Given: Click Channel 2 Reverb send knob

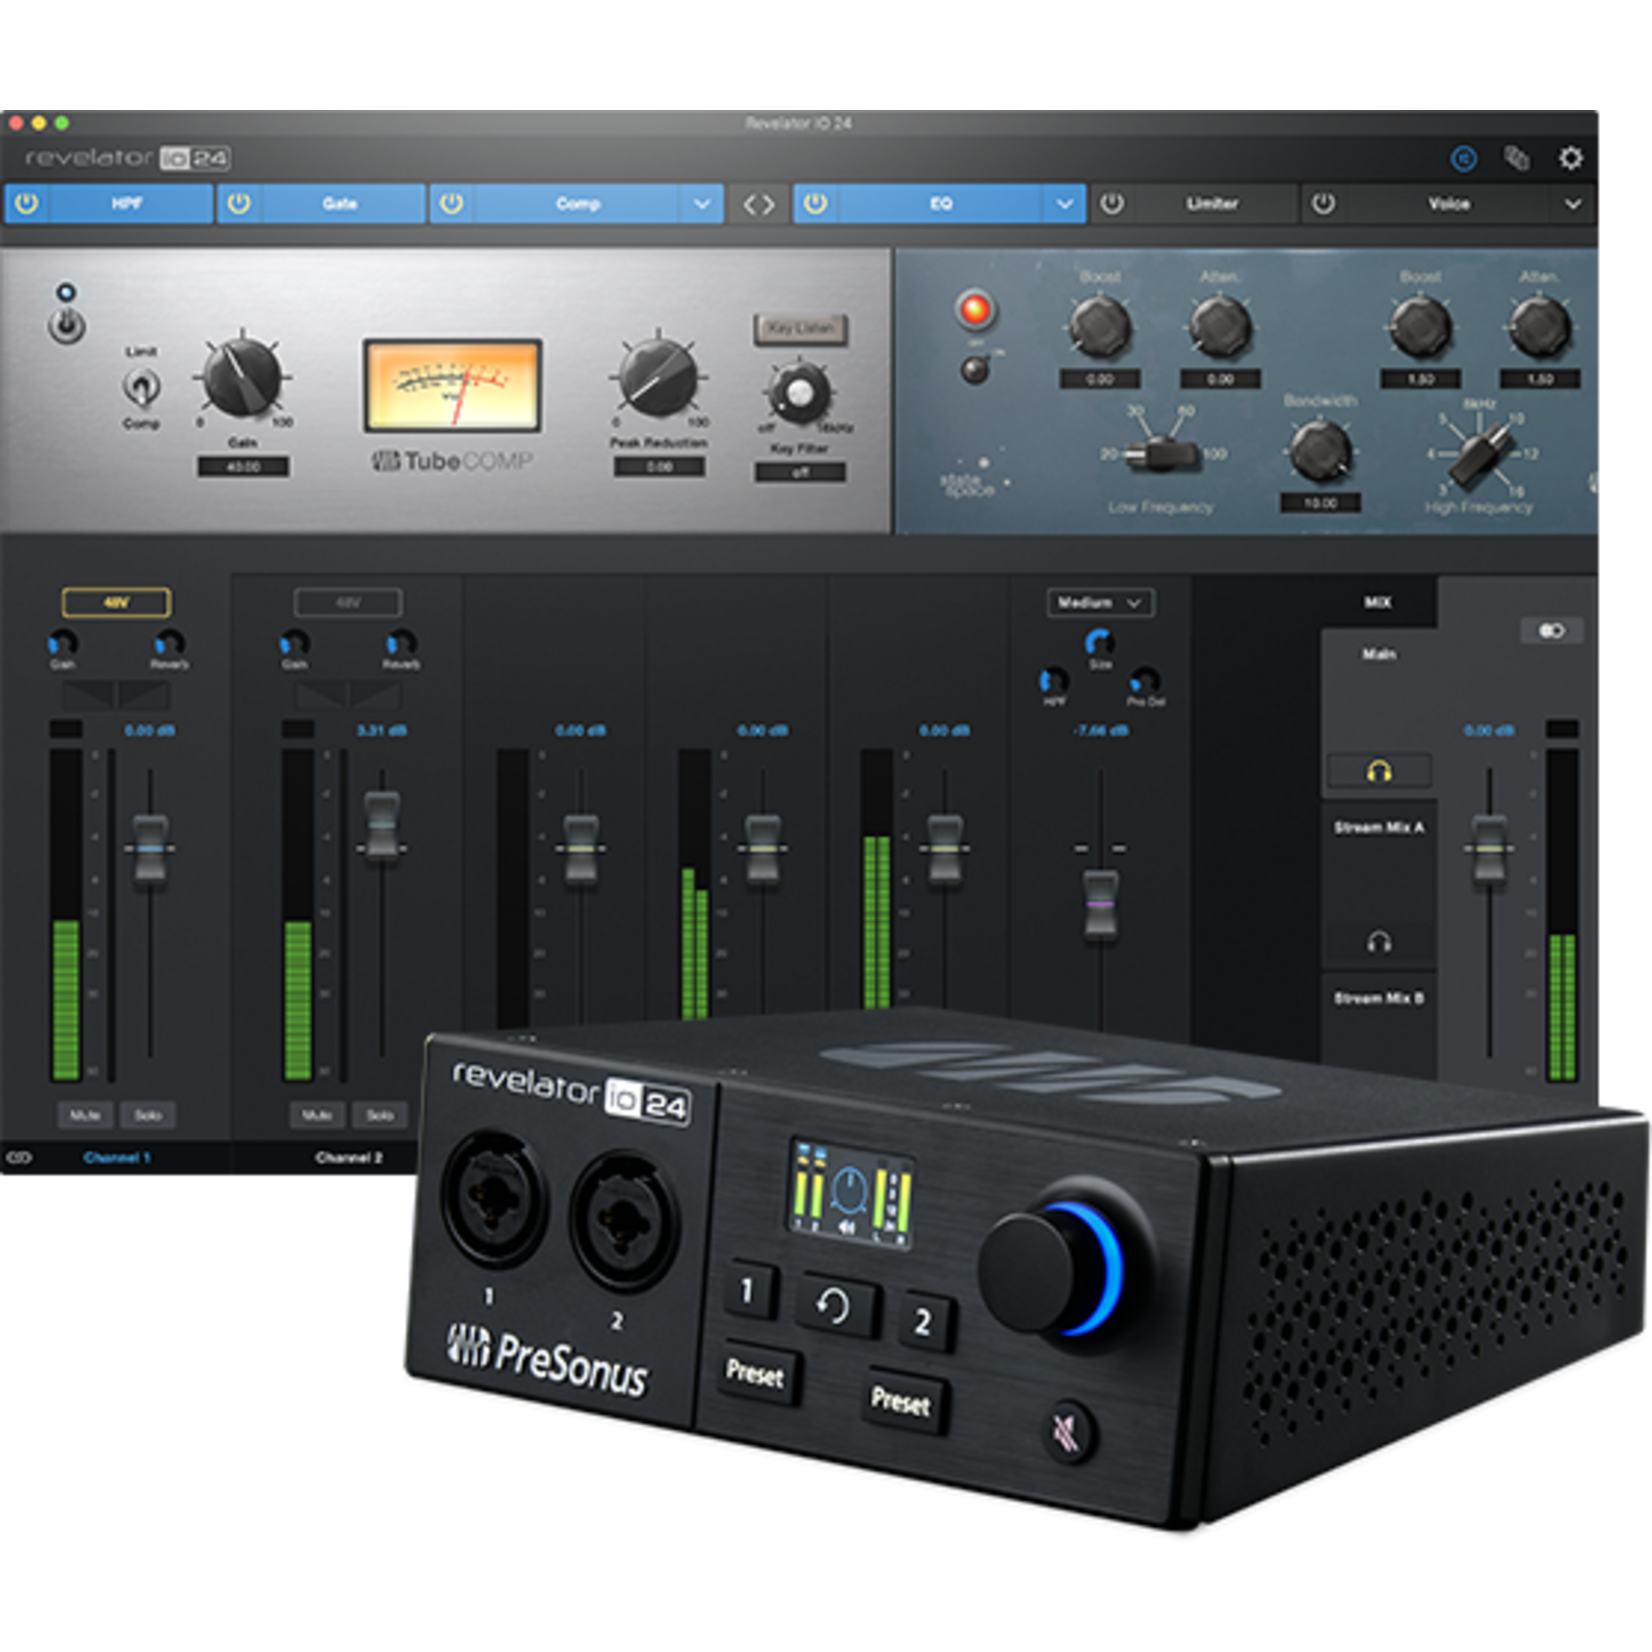Looking at the screenshot, I should (401, 642).
